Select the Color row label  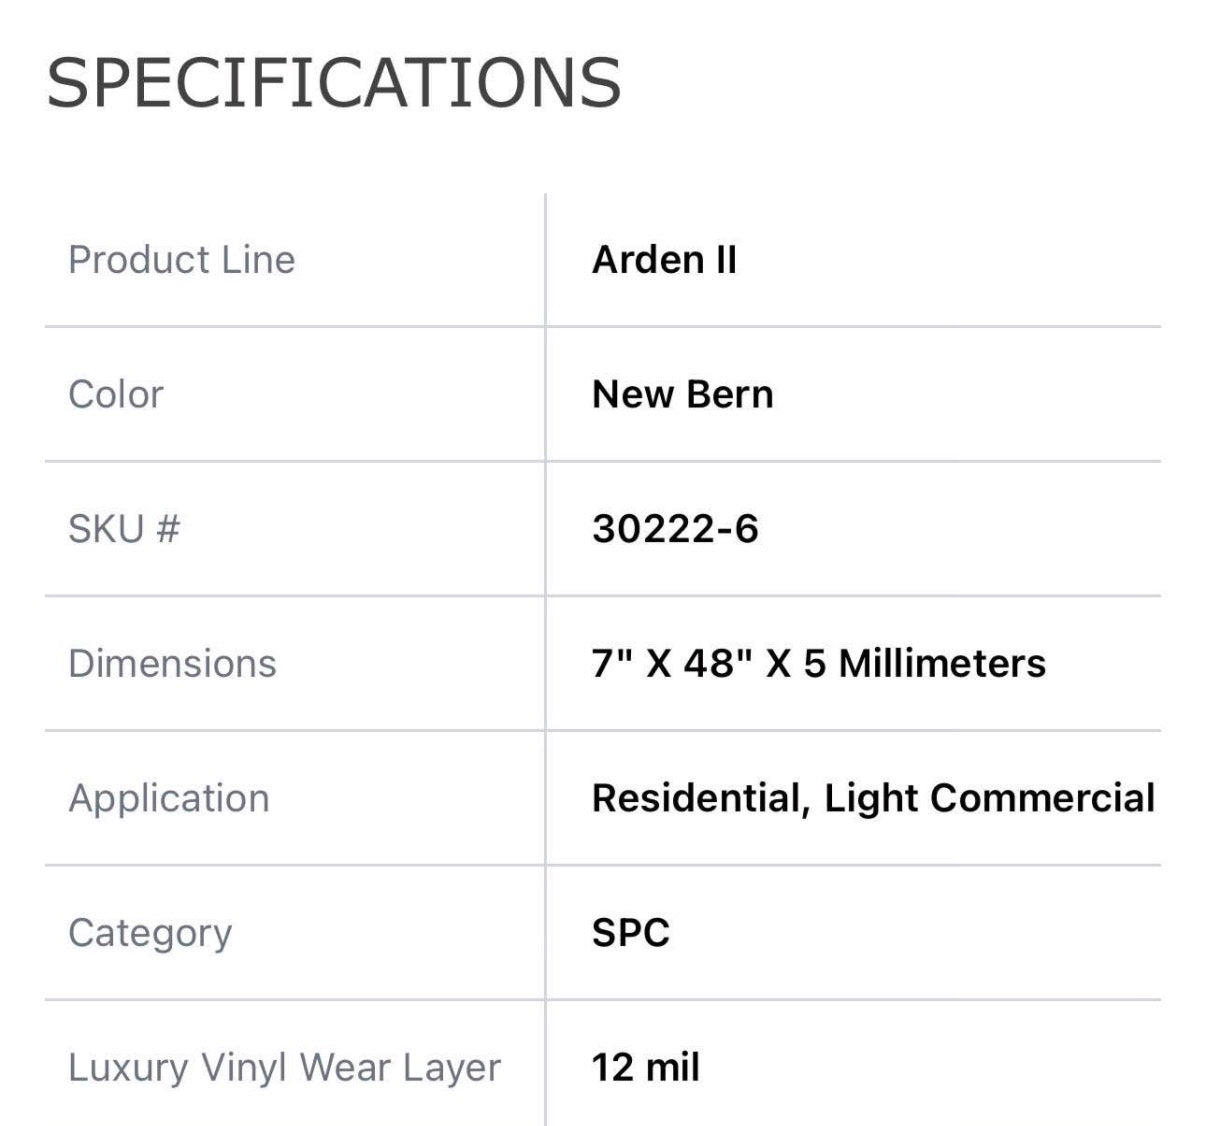[x=115, y=394]
